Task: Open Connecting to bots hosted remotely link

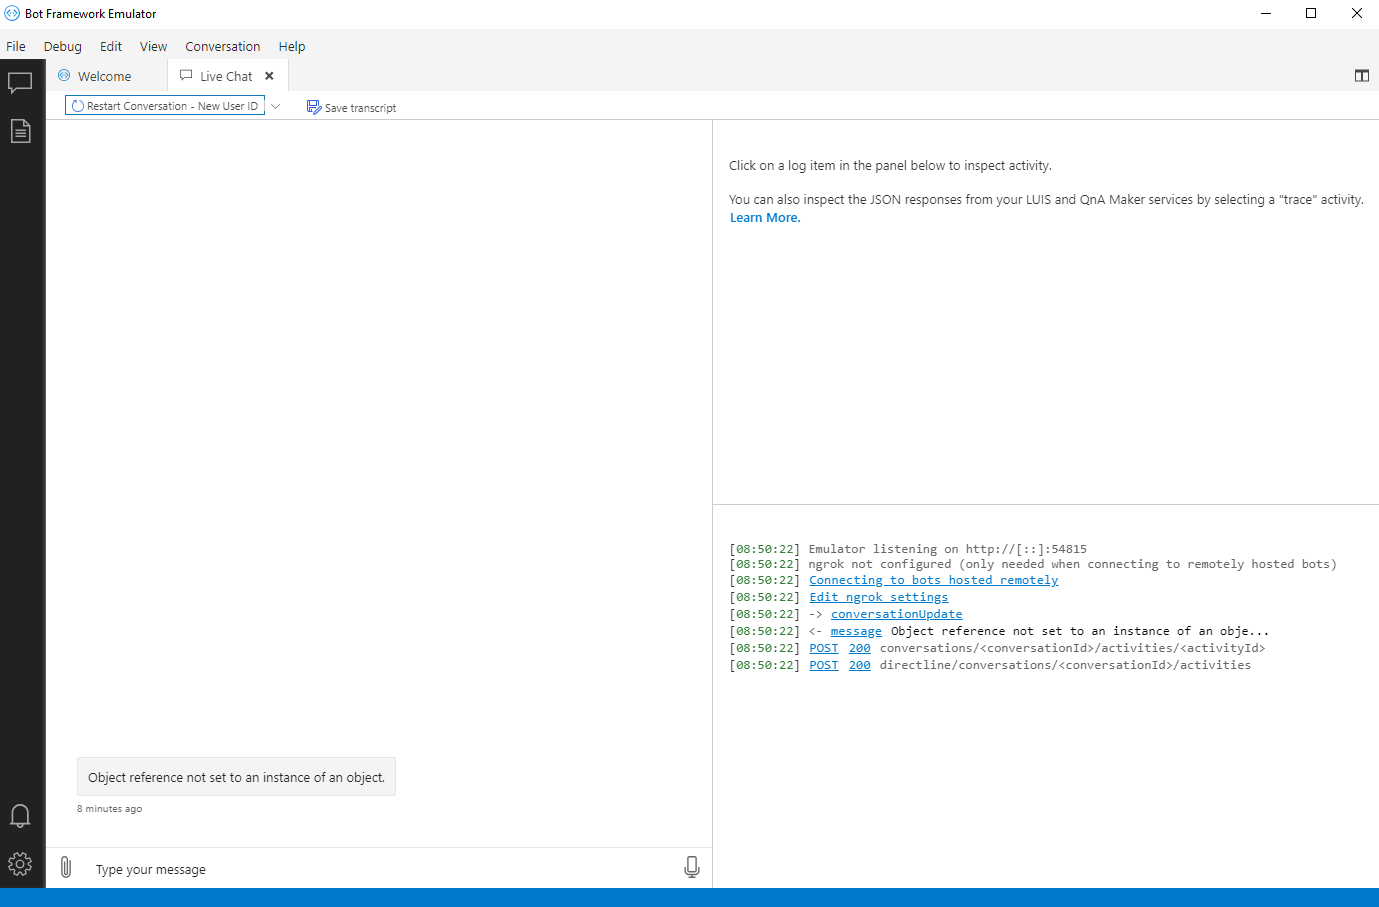Action: pyautogui.click(x=934, y=580)
